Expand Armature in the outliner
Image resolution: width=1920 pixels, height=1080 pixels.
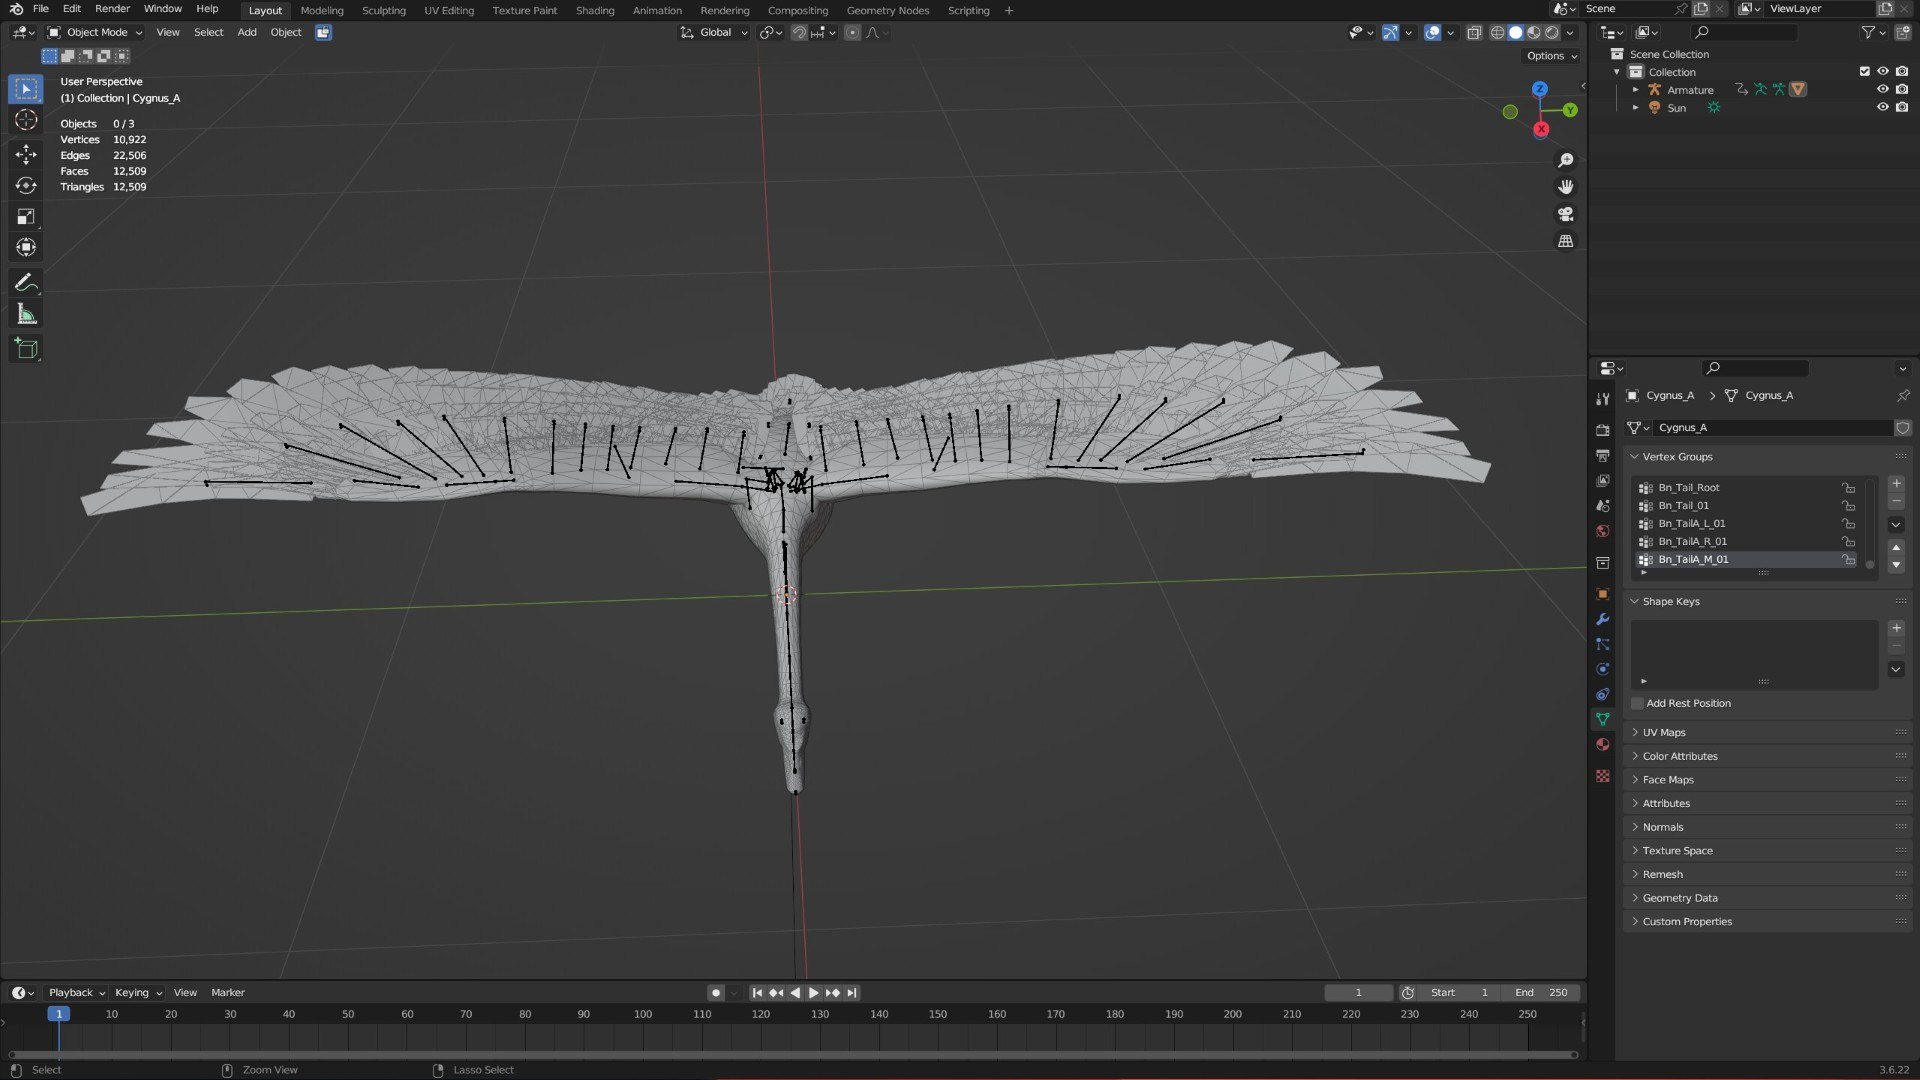pyautogui.click(x=1636, y=90)
